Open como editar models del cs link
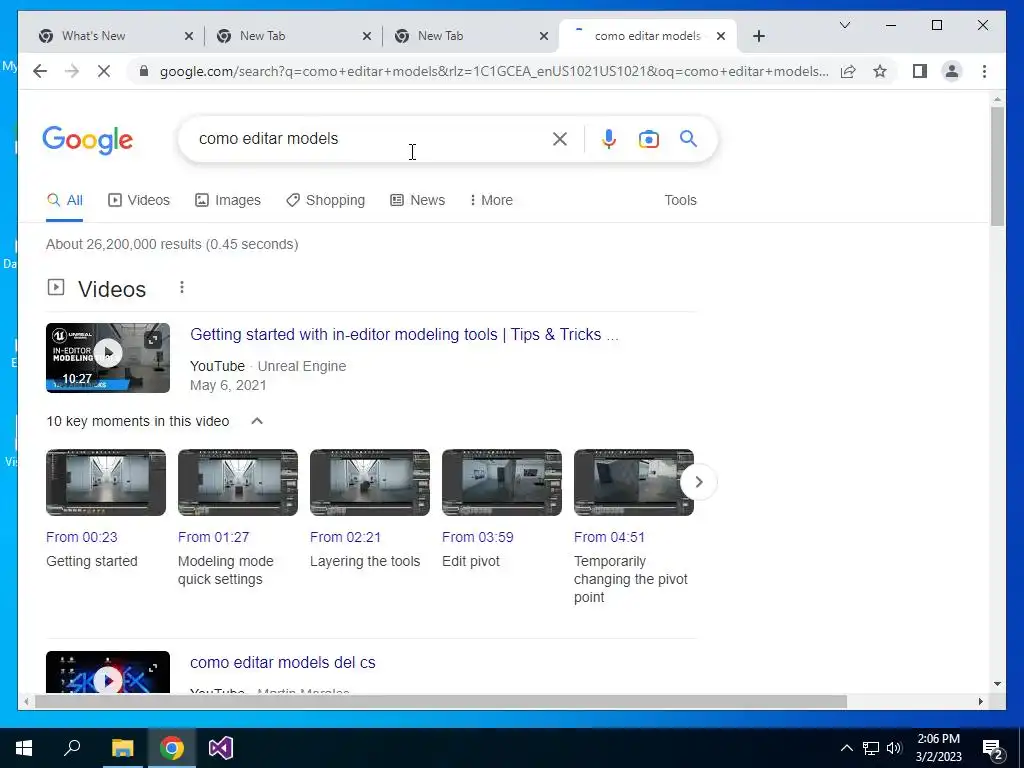The image size is (1024, 768). pos(283,662)
